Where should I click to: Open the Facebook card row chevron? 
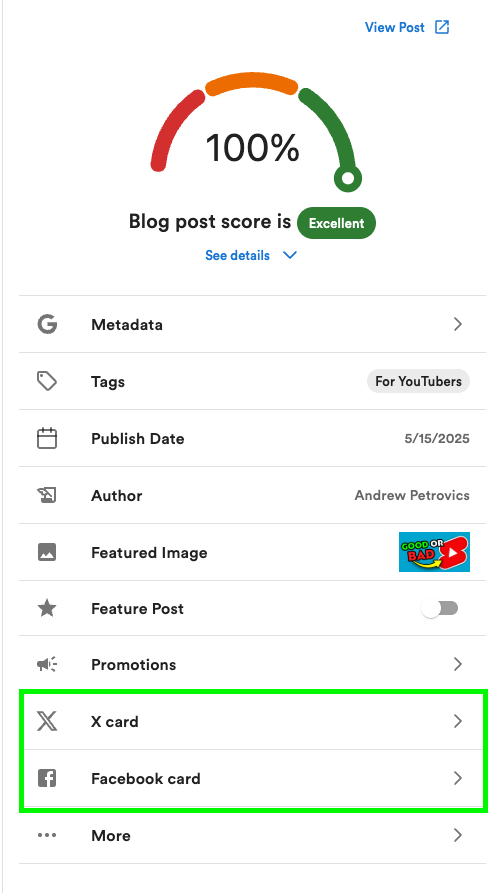(458, 778)
